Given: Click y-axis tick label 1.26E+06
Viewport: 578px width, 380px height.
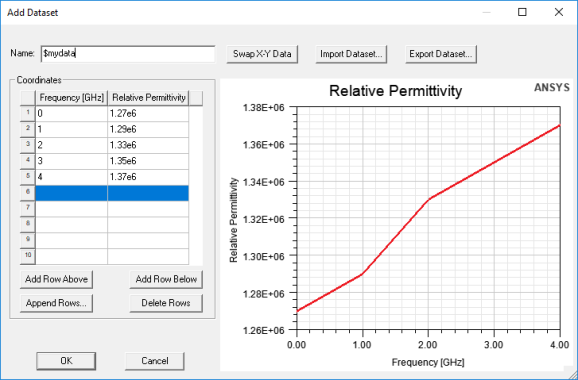Looking at the screenshot, I should tap(264, 330).
